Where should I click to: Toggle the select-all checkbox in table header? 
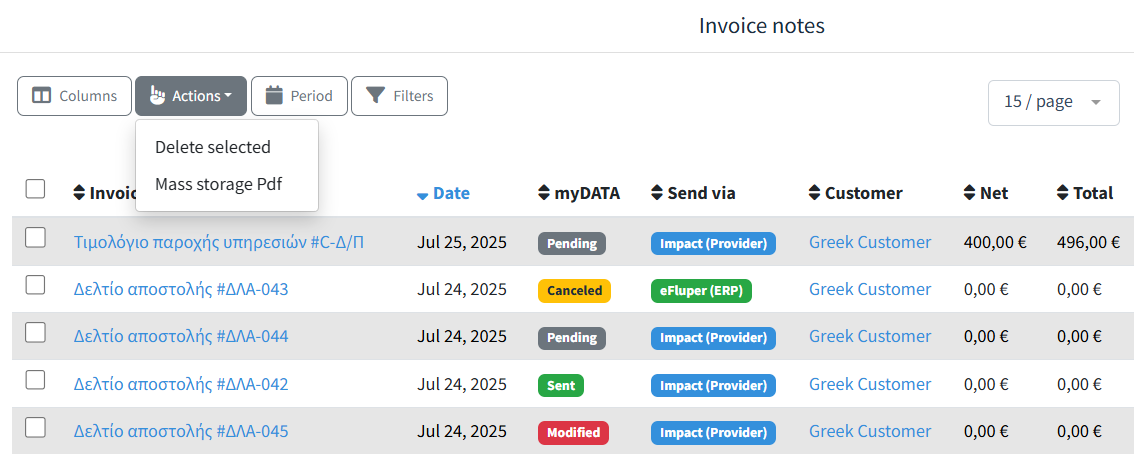(x=35, y=189)
